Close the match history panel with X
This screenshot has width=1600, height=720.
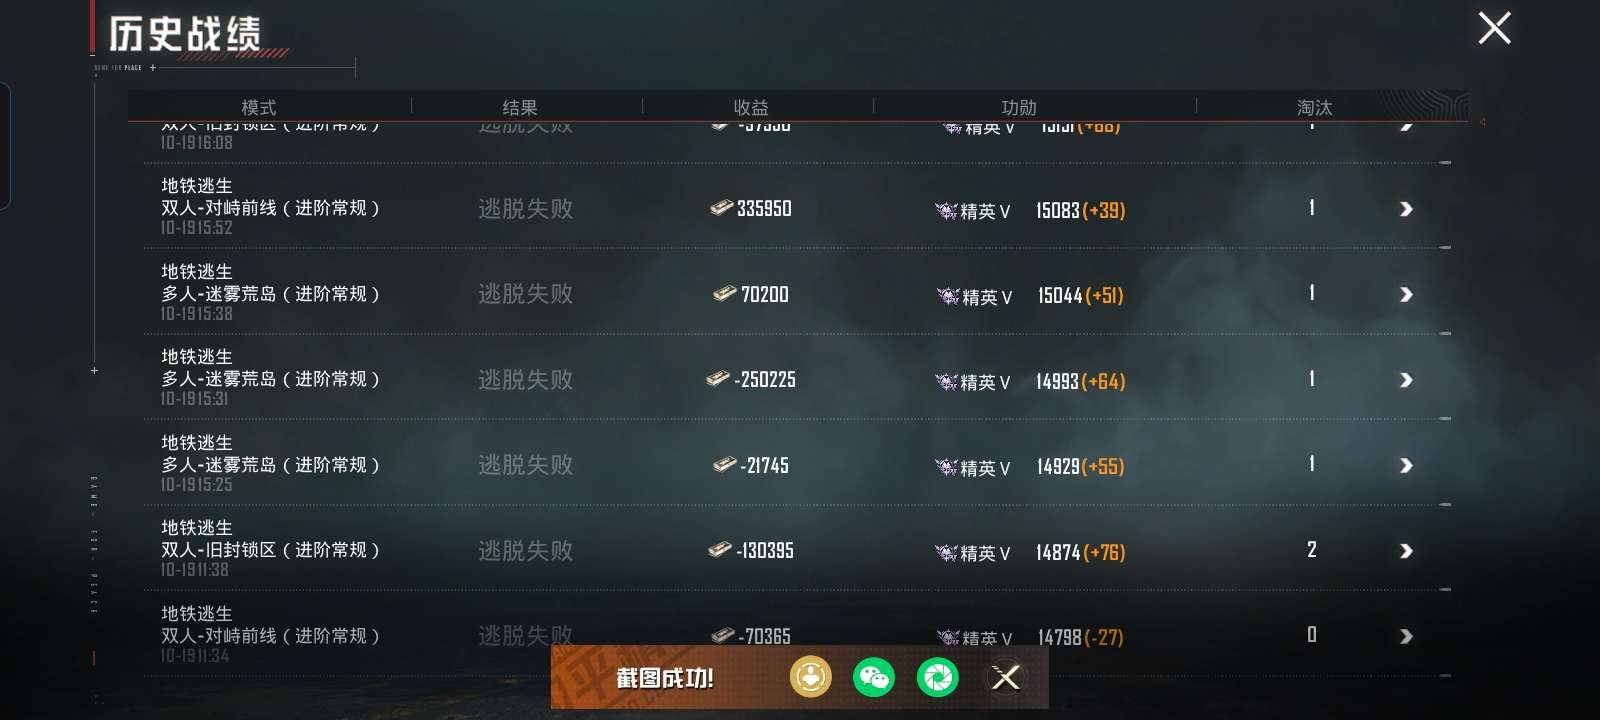click(x=1494, y=28)
